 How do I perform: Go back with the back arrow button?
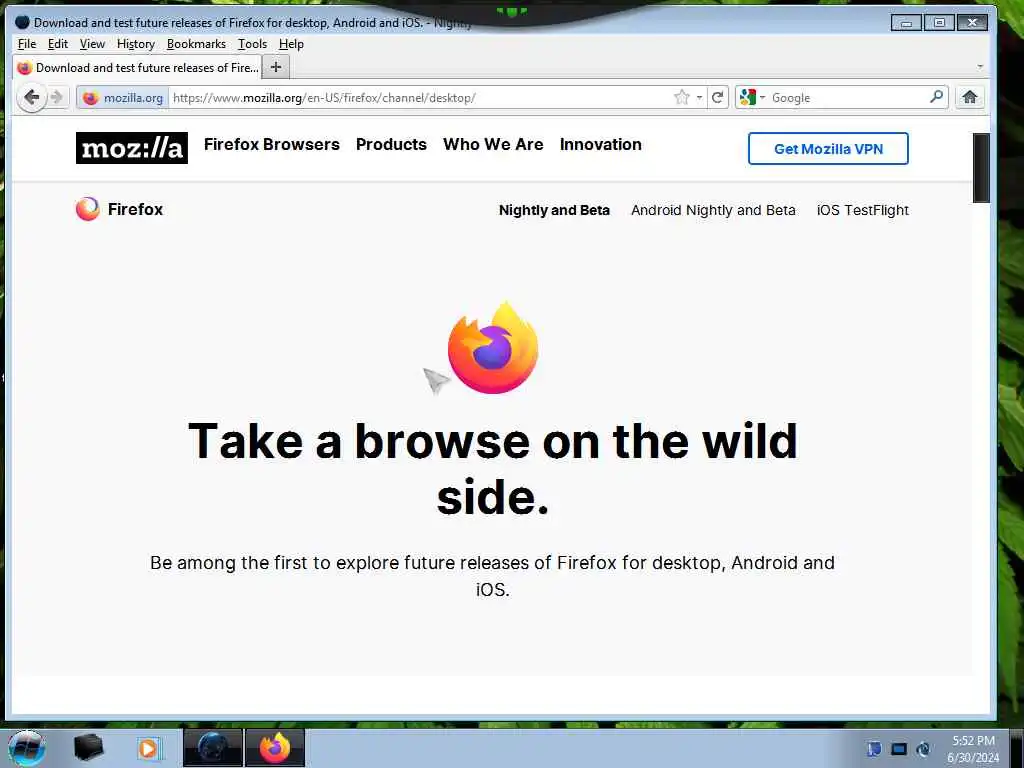pos(31,98)
